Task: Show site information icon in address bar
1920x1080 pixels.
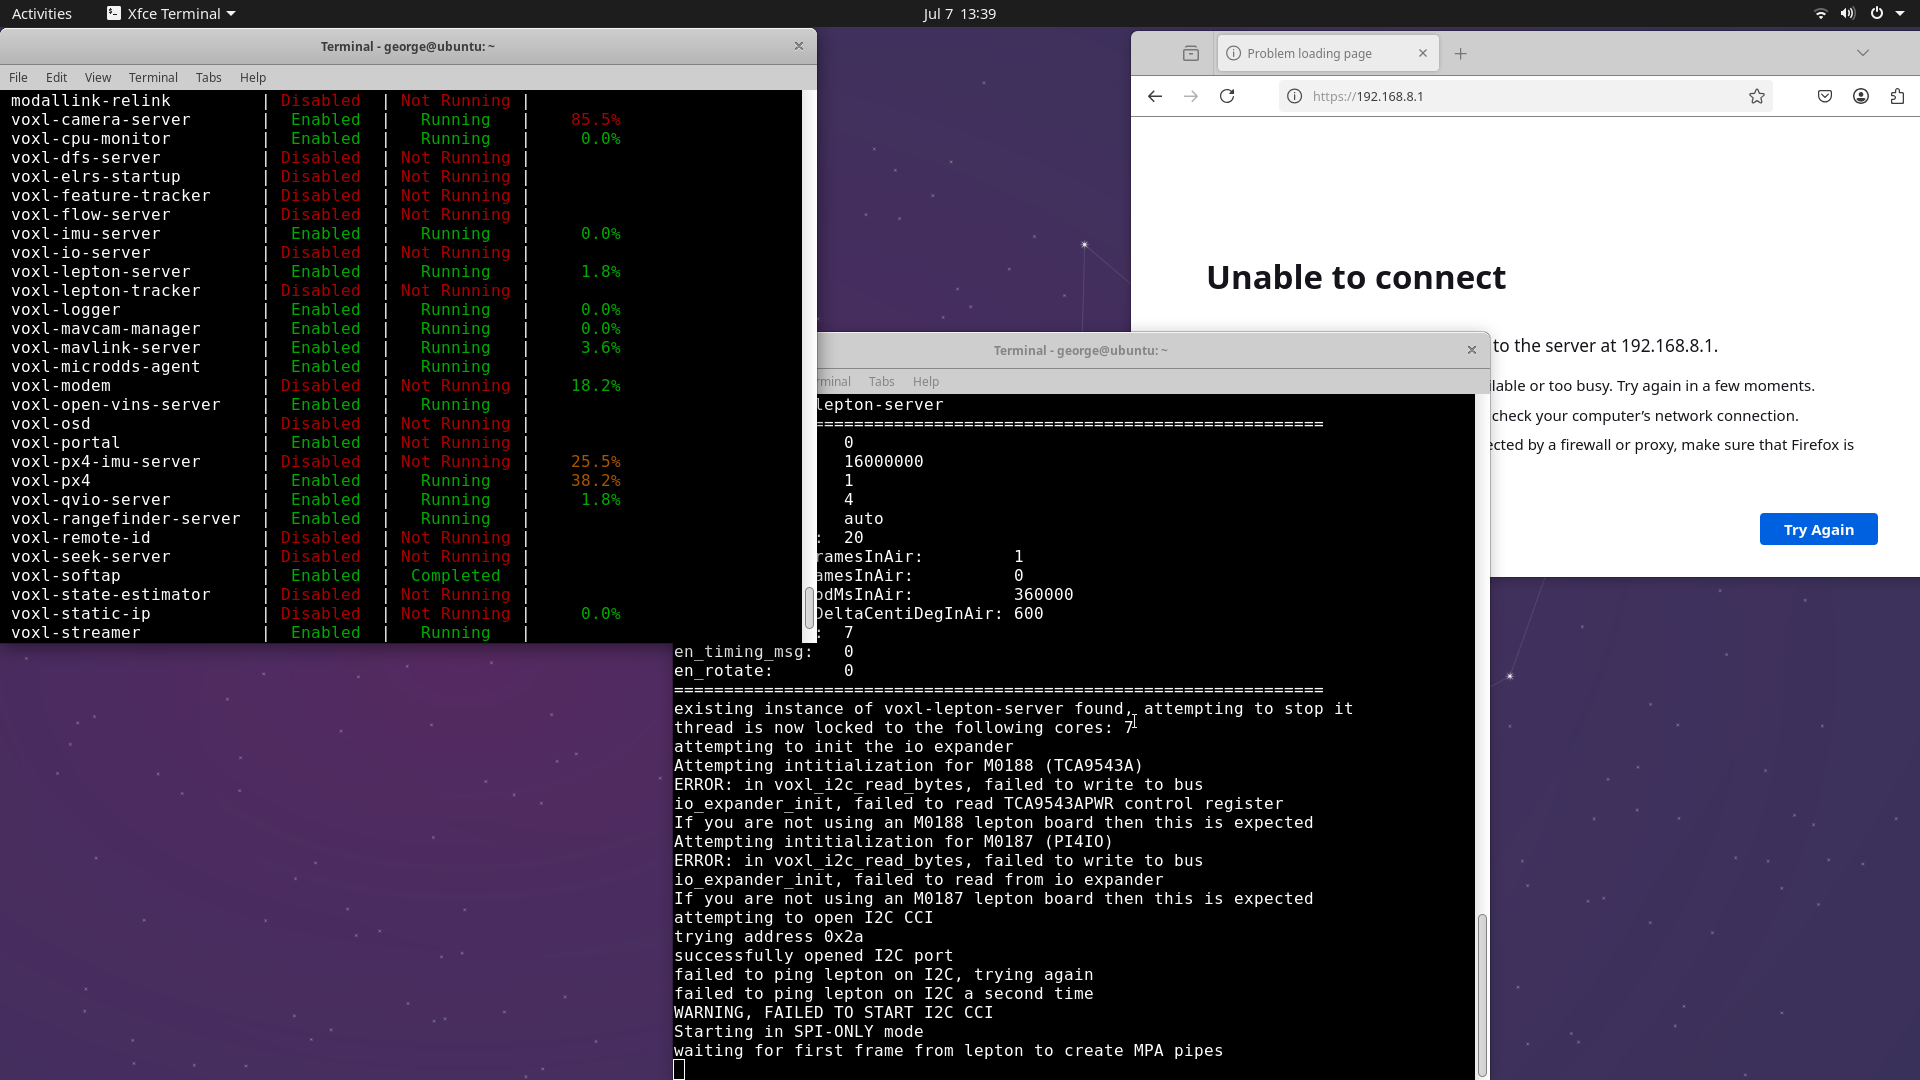Action: tap(1294, 96)
